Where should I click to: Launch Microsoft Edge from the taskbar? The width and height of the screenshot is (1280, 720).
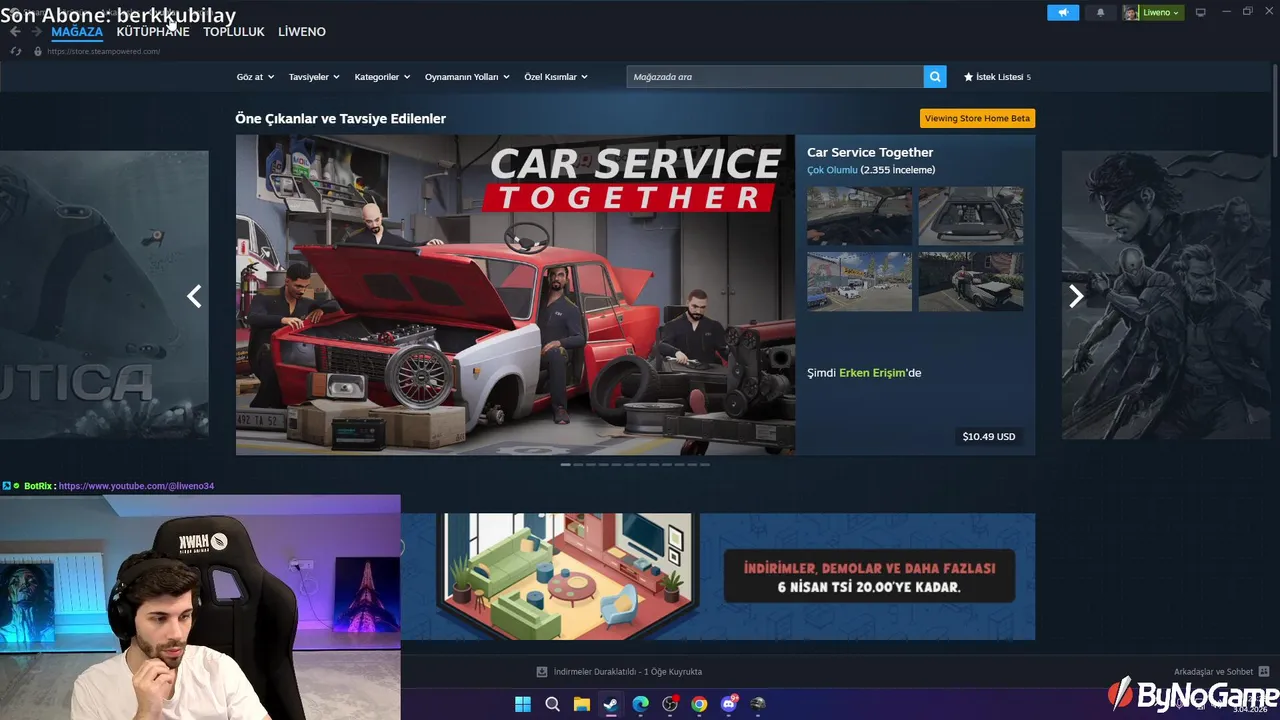(x=640, y=704)
